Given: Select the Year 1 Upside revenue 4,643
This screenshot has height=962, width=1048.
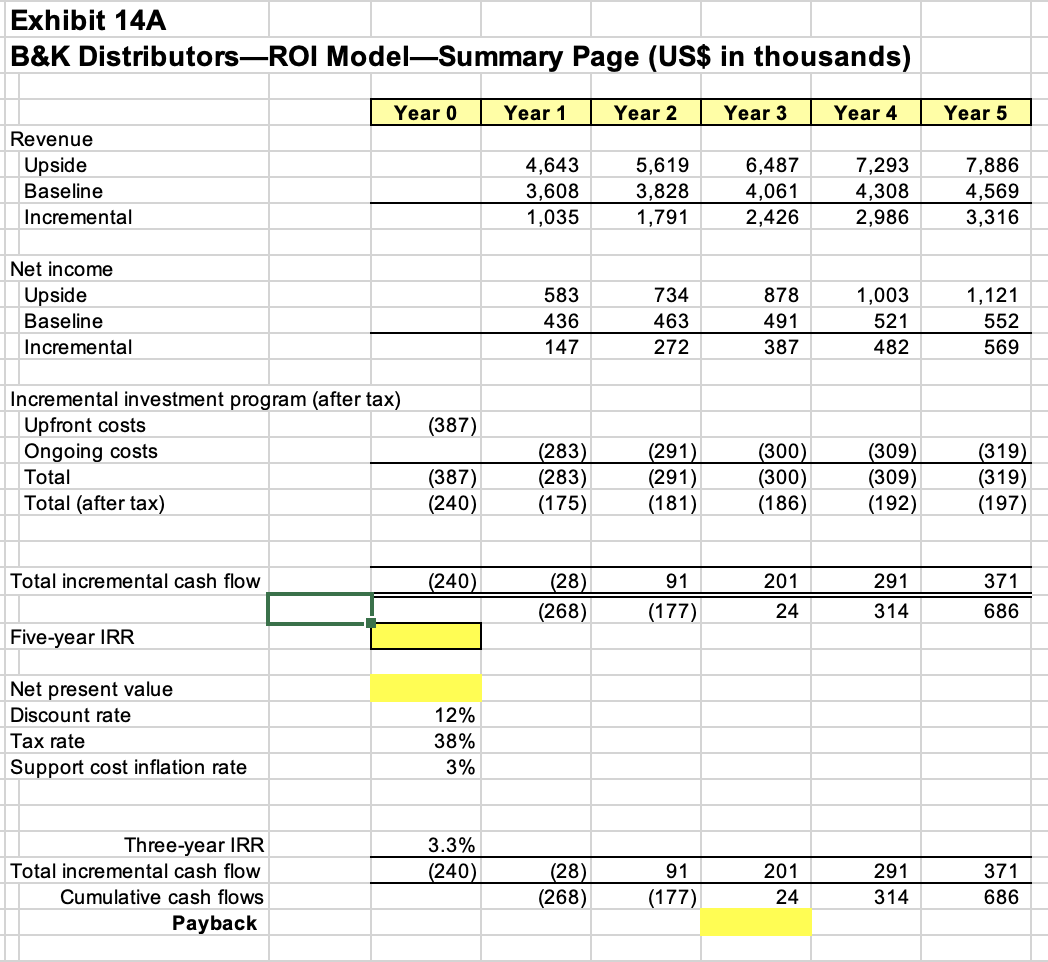Looking at the screenshot, I should (536, 164).
